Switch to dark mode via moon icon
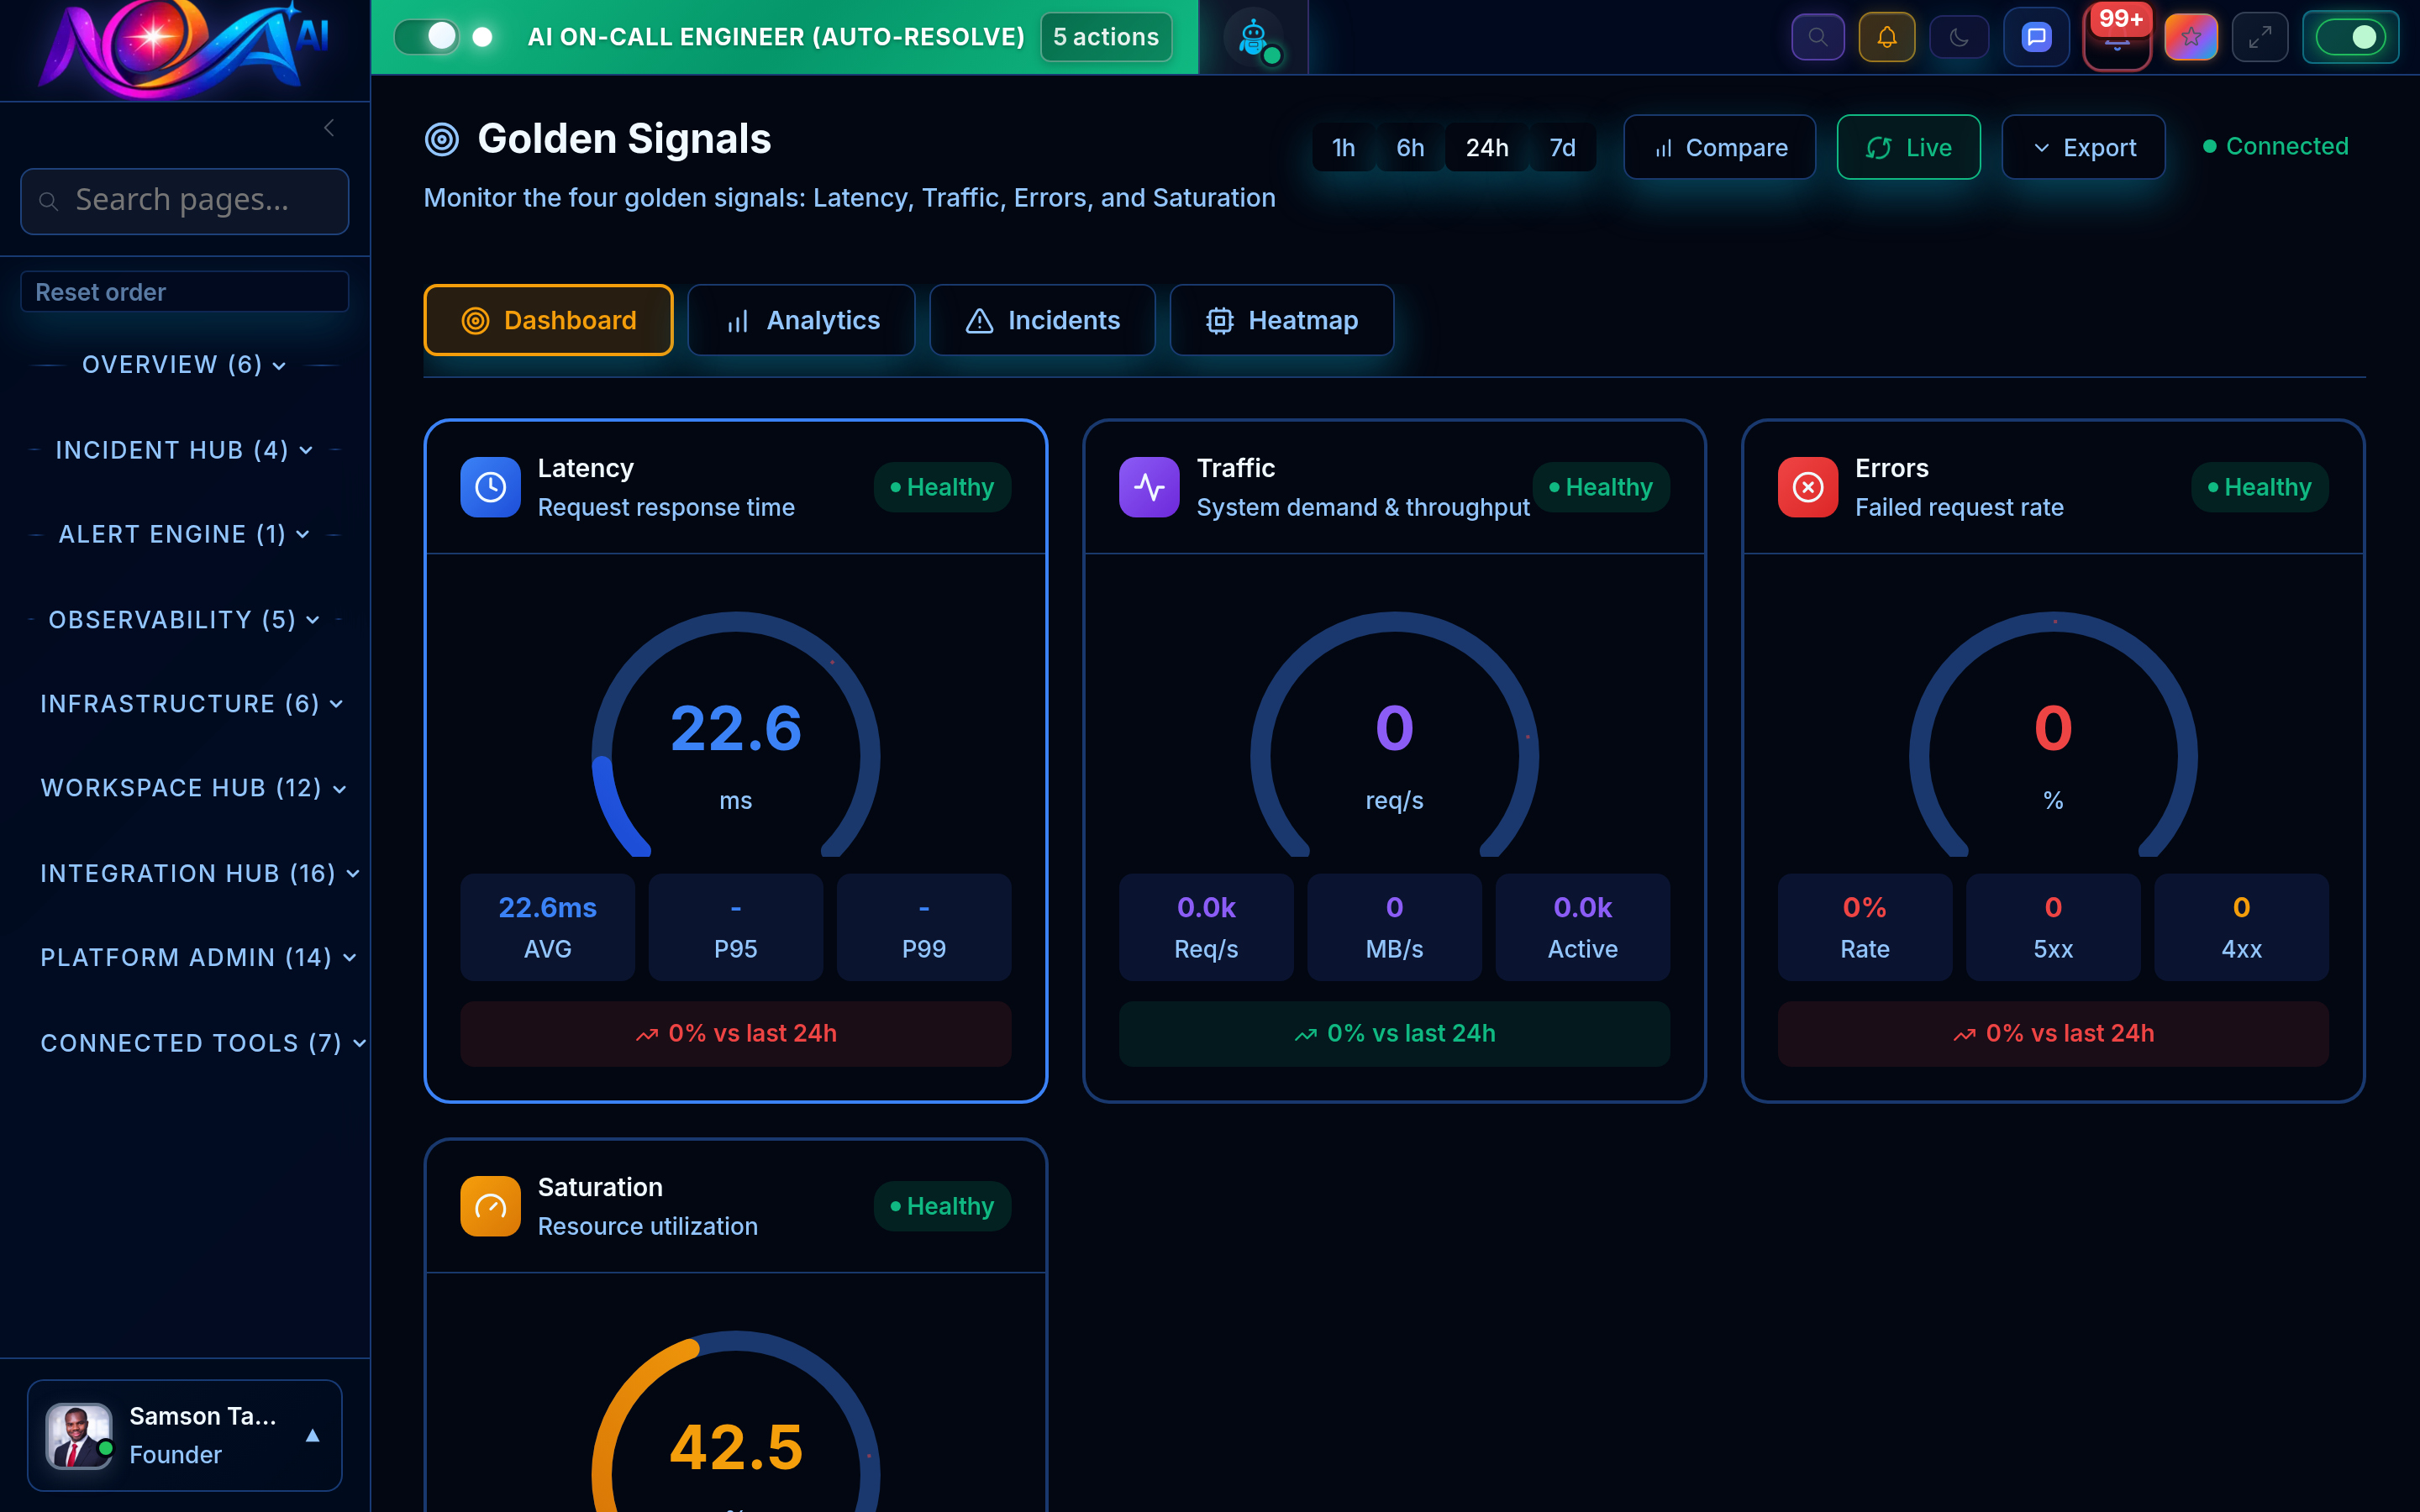Viewport: 2420px width, 1512px height. (x=1958, y=36)
